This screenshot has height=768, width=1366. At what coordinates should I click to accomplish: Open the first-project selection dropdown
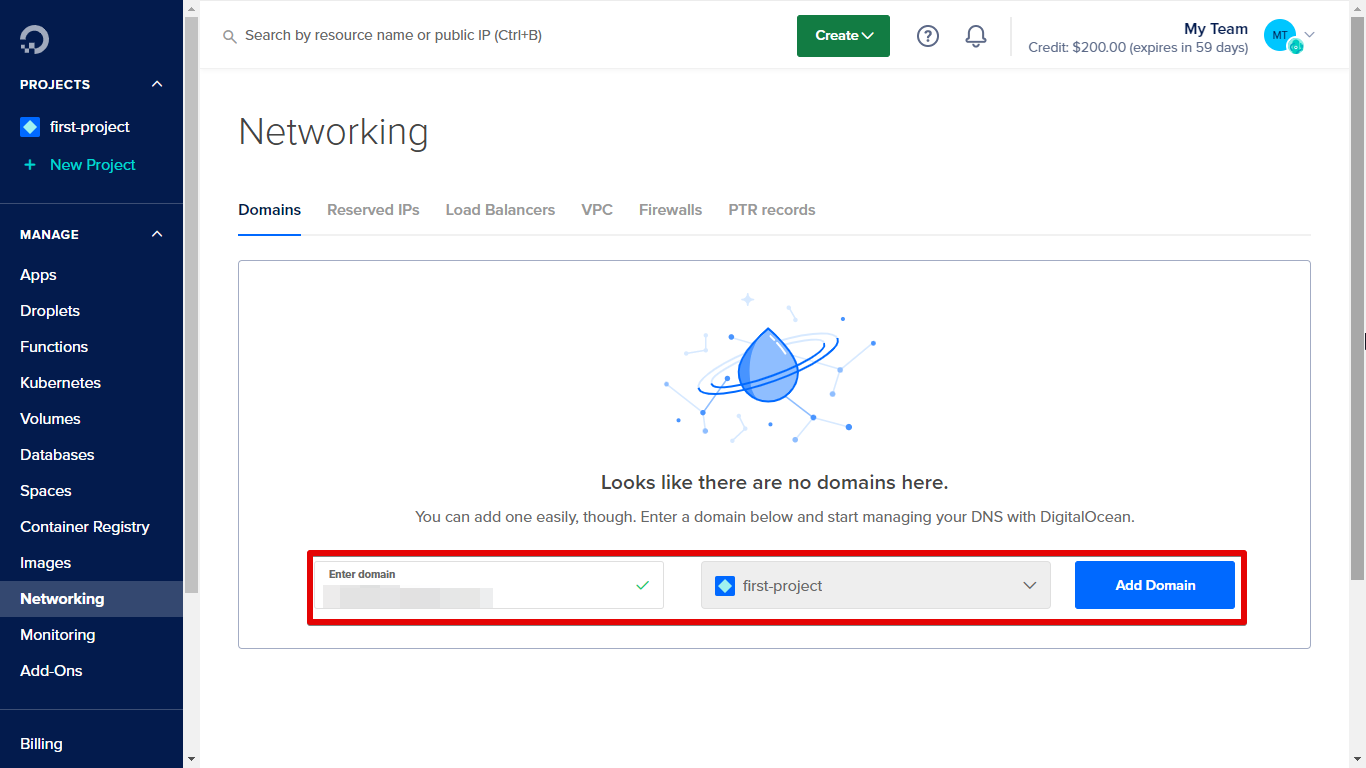click(x=876, y=585)
